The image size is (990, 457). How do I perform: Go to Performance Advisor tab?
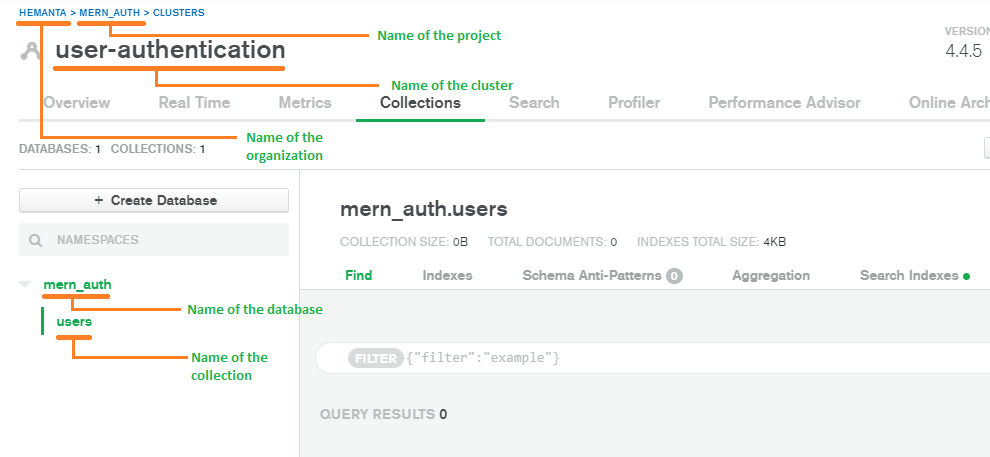coord(784,102)
